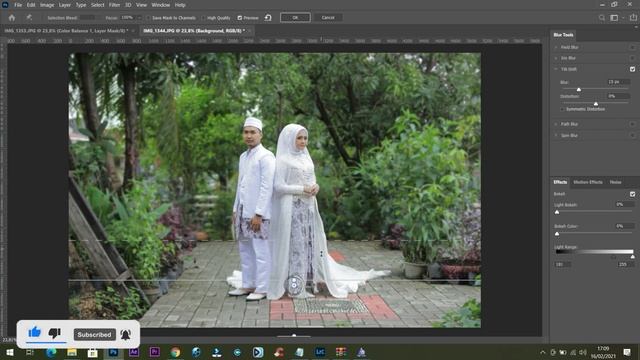The image size is (640, 360).
Task: Enable the Path Blur checkbox
Action: (632, 124)
